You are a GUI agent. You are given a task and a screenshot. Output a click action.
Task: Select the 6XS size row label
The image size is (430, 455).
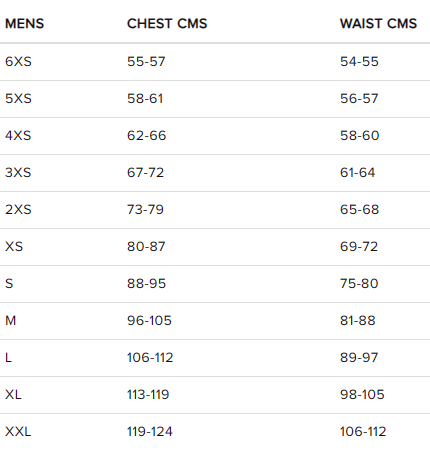(x=18, y=62)
